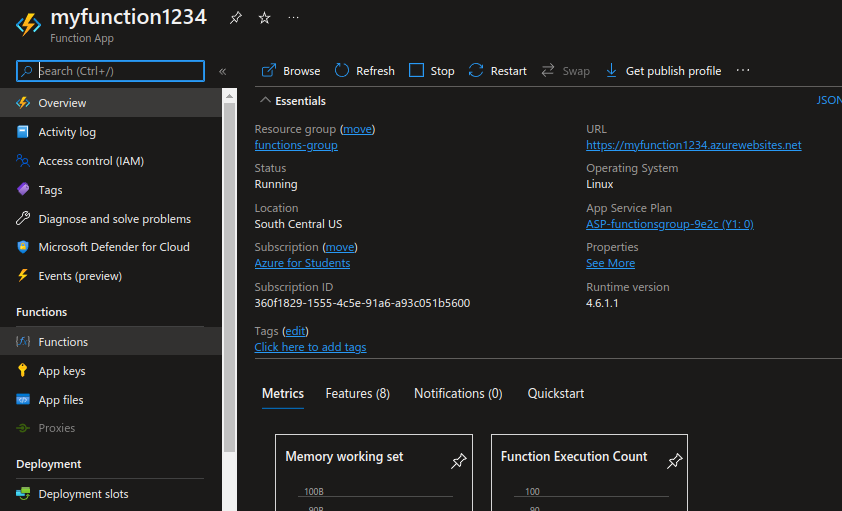Open the Memory working set chart

point(374,473)
